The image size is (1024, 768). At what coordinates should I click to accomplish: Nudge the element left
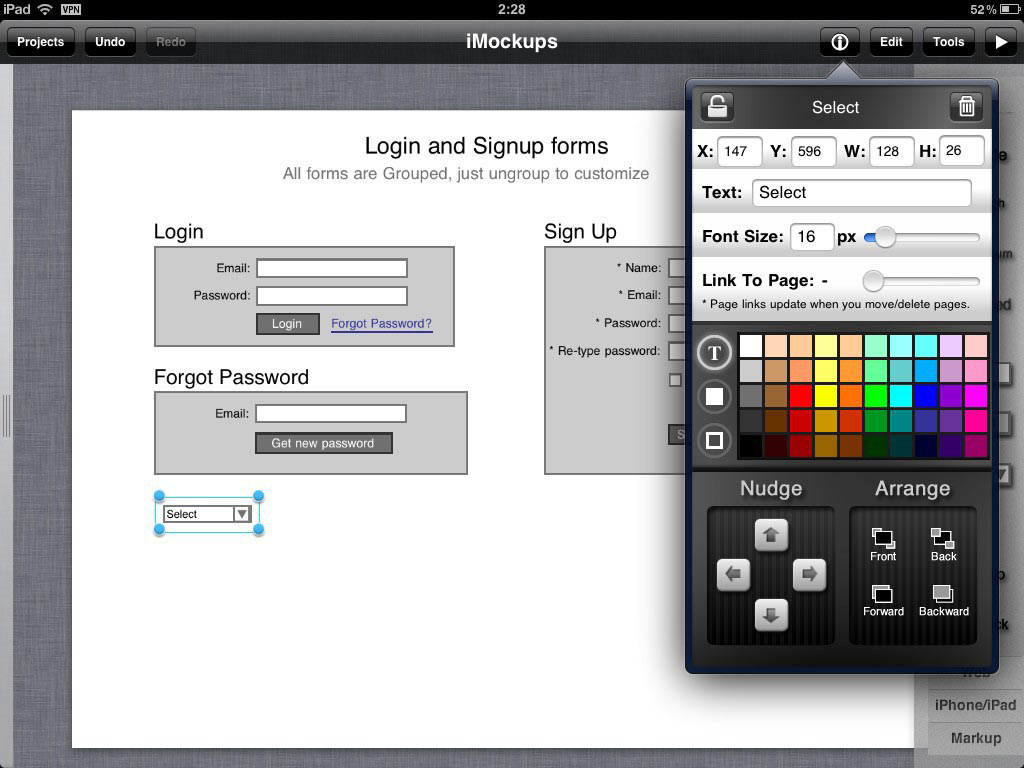point(733,575)
